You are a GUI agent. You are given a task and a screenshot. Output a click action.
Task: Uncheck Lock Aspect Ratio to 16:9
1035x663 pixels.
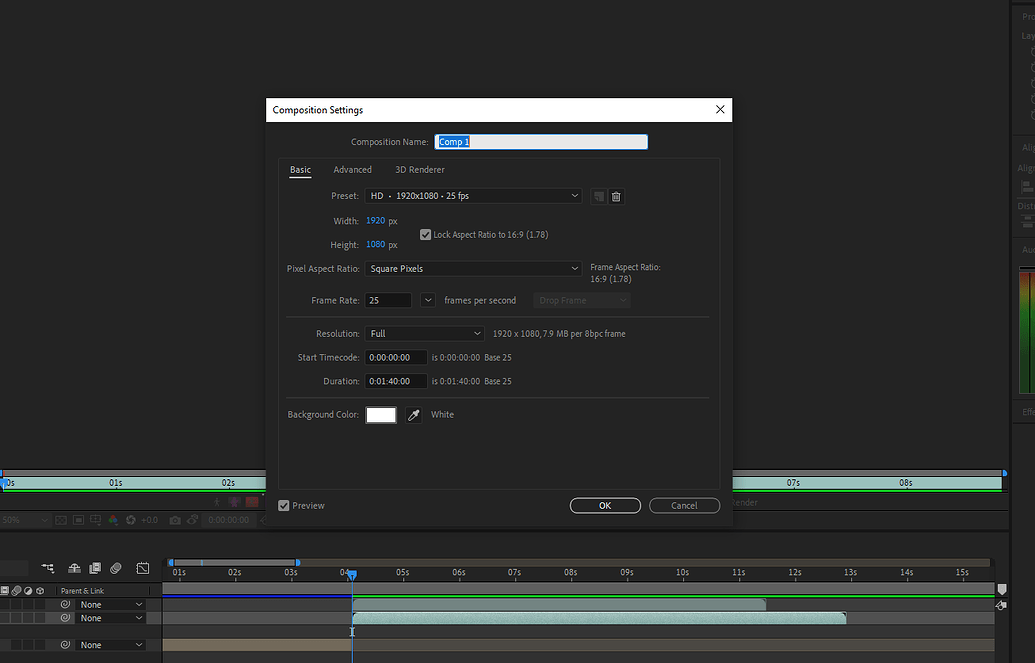tap(426, 234)
